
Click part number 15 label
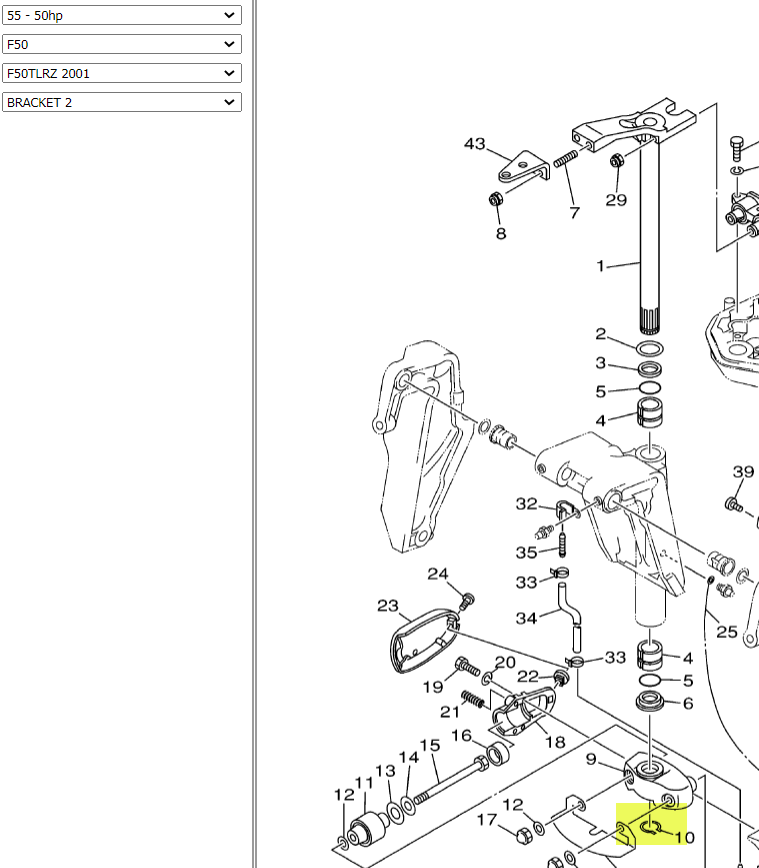coord(430,746)
